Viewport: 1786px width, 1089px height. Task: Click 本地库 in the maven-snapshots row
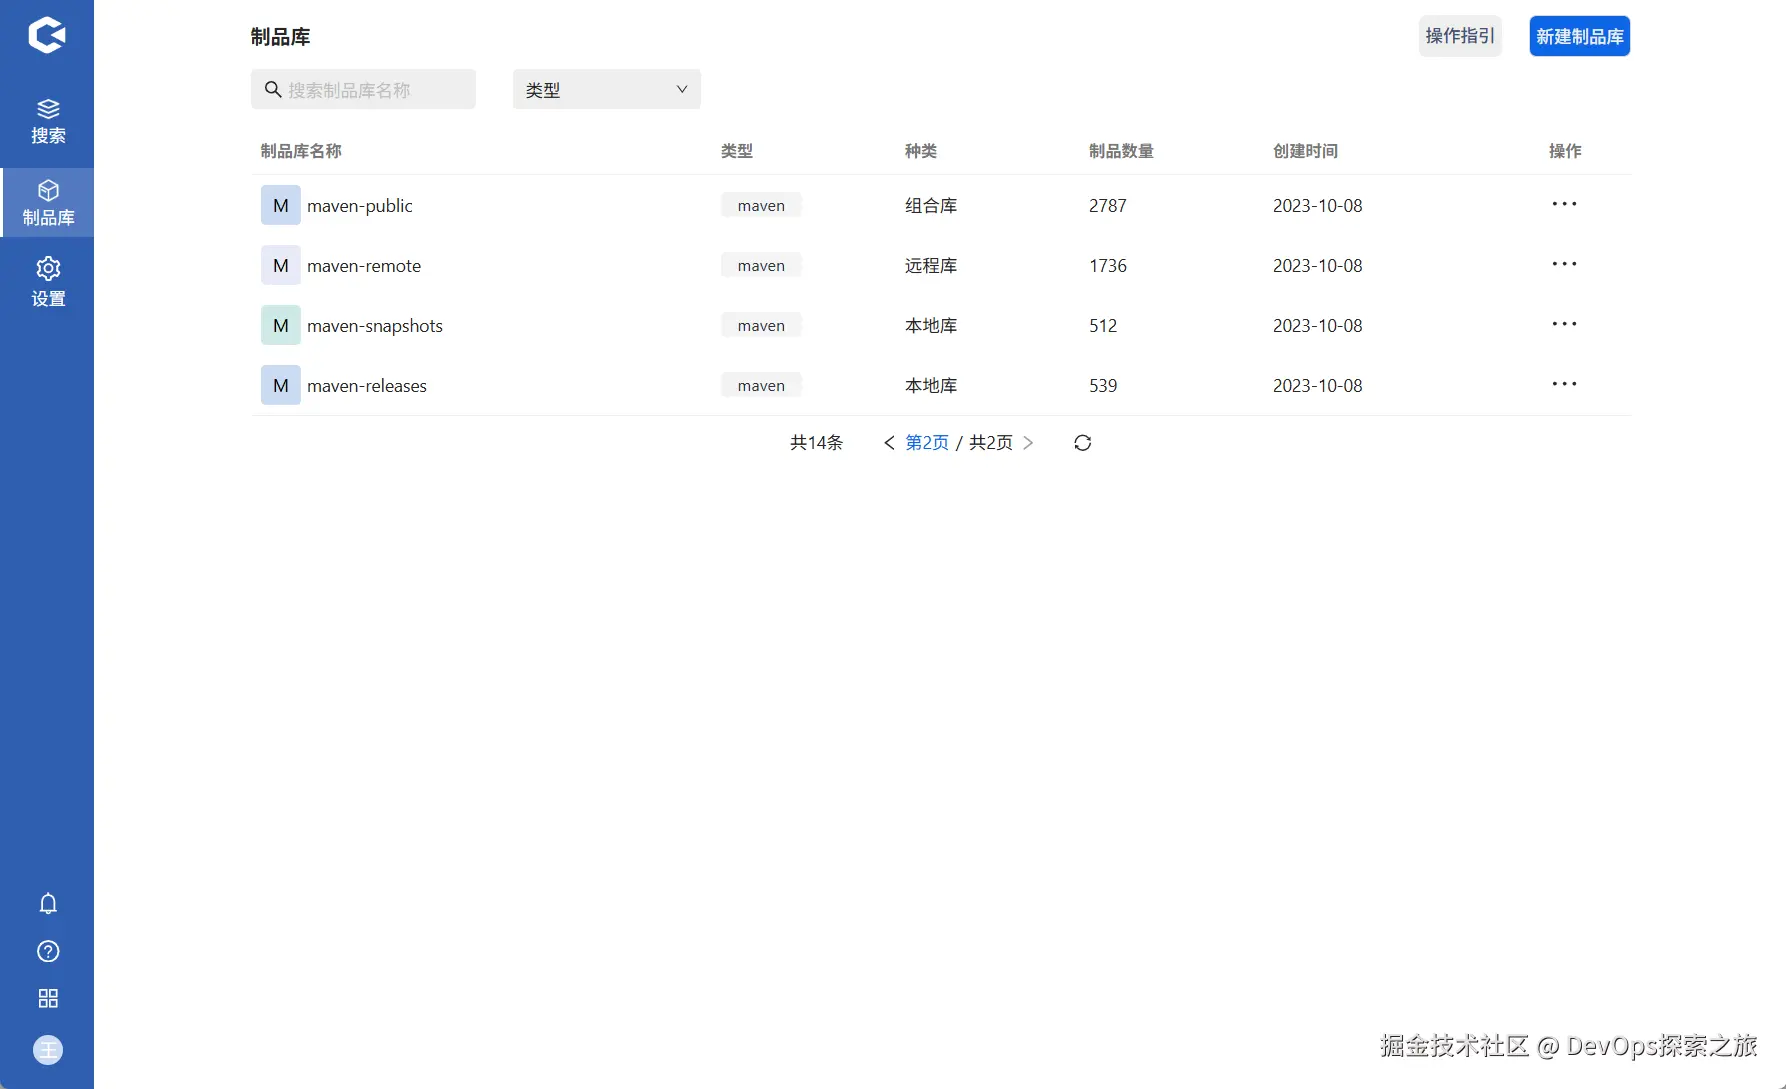click(931, 325)
